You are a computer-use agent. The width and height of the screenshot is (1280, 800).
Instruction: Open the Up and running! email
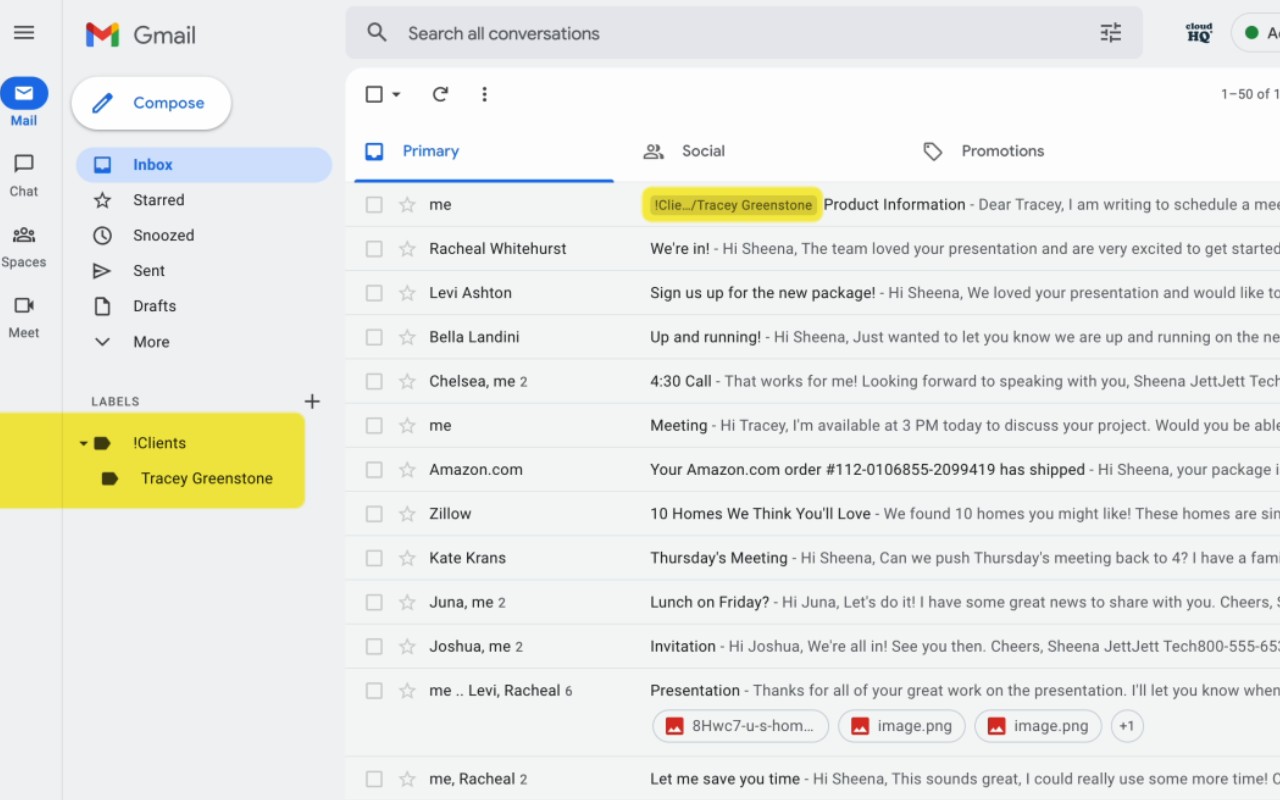point(813,337)
